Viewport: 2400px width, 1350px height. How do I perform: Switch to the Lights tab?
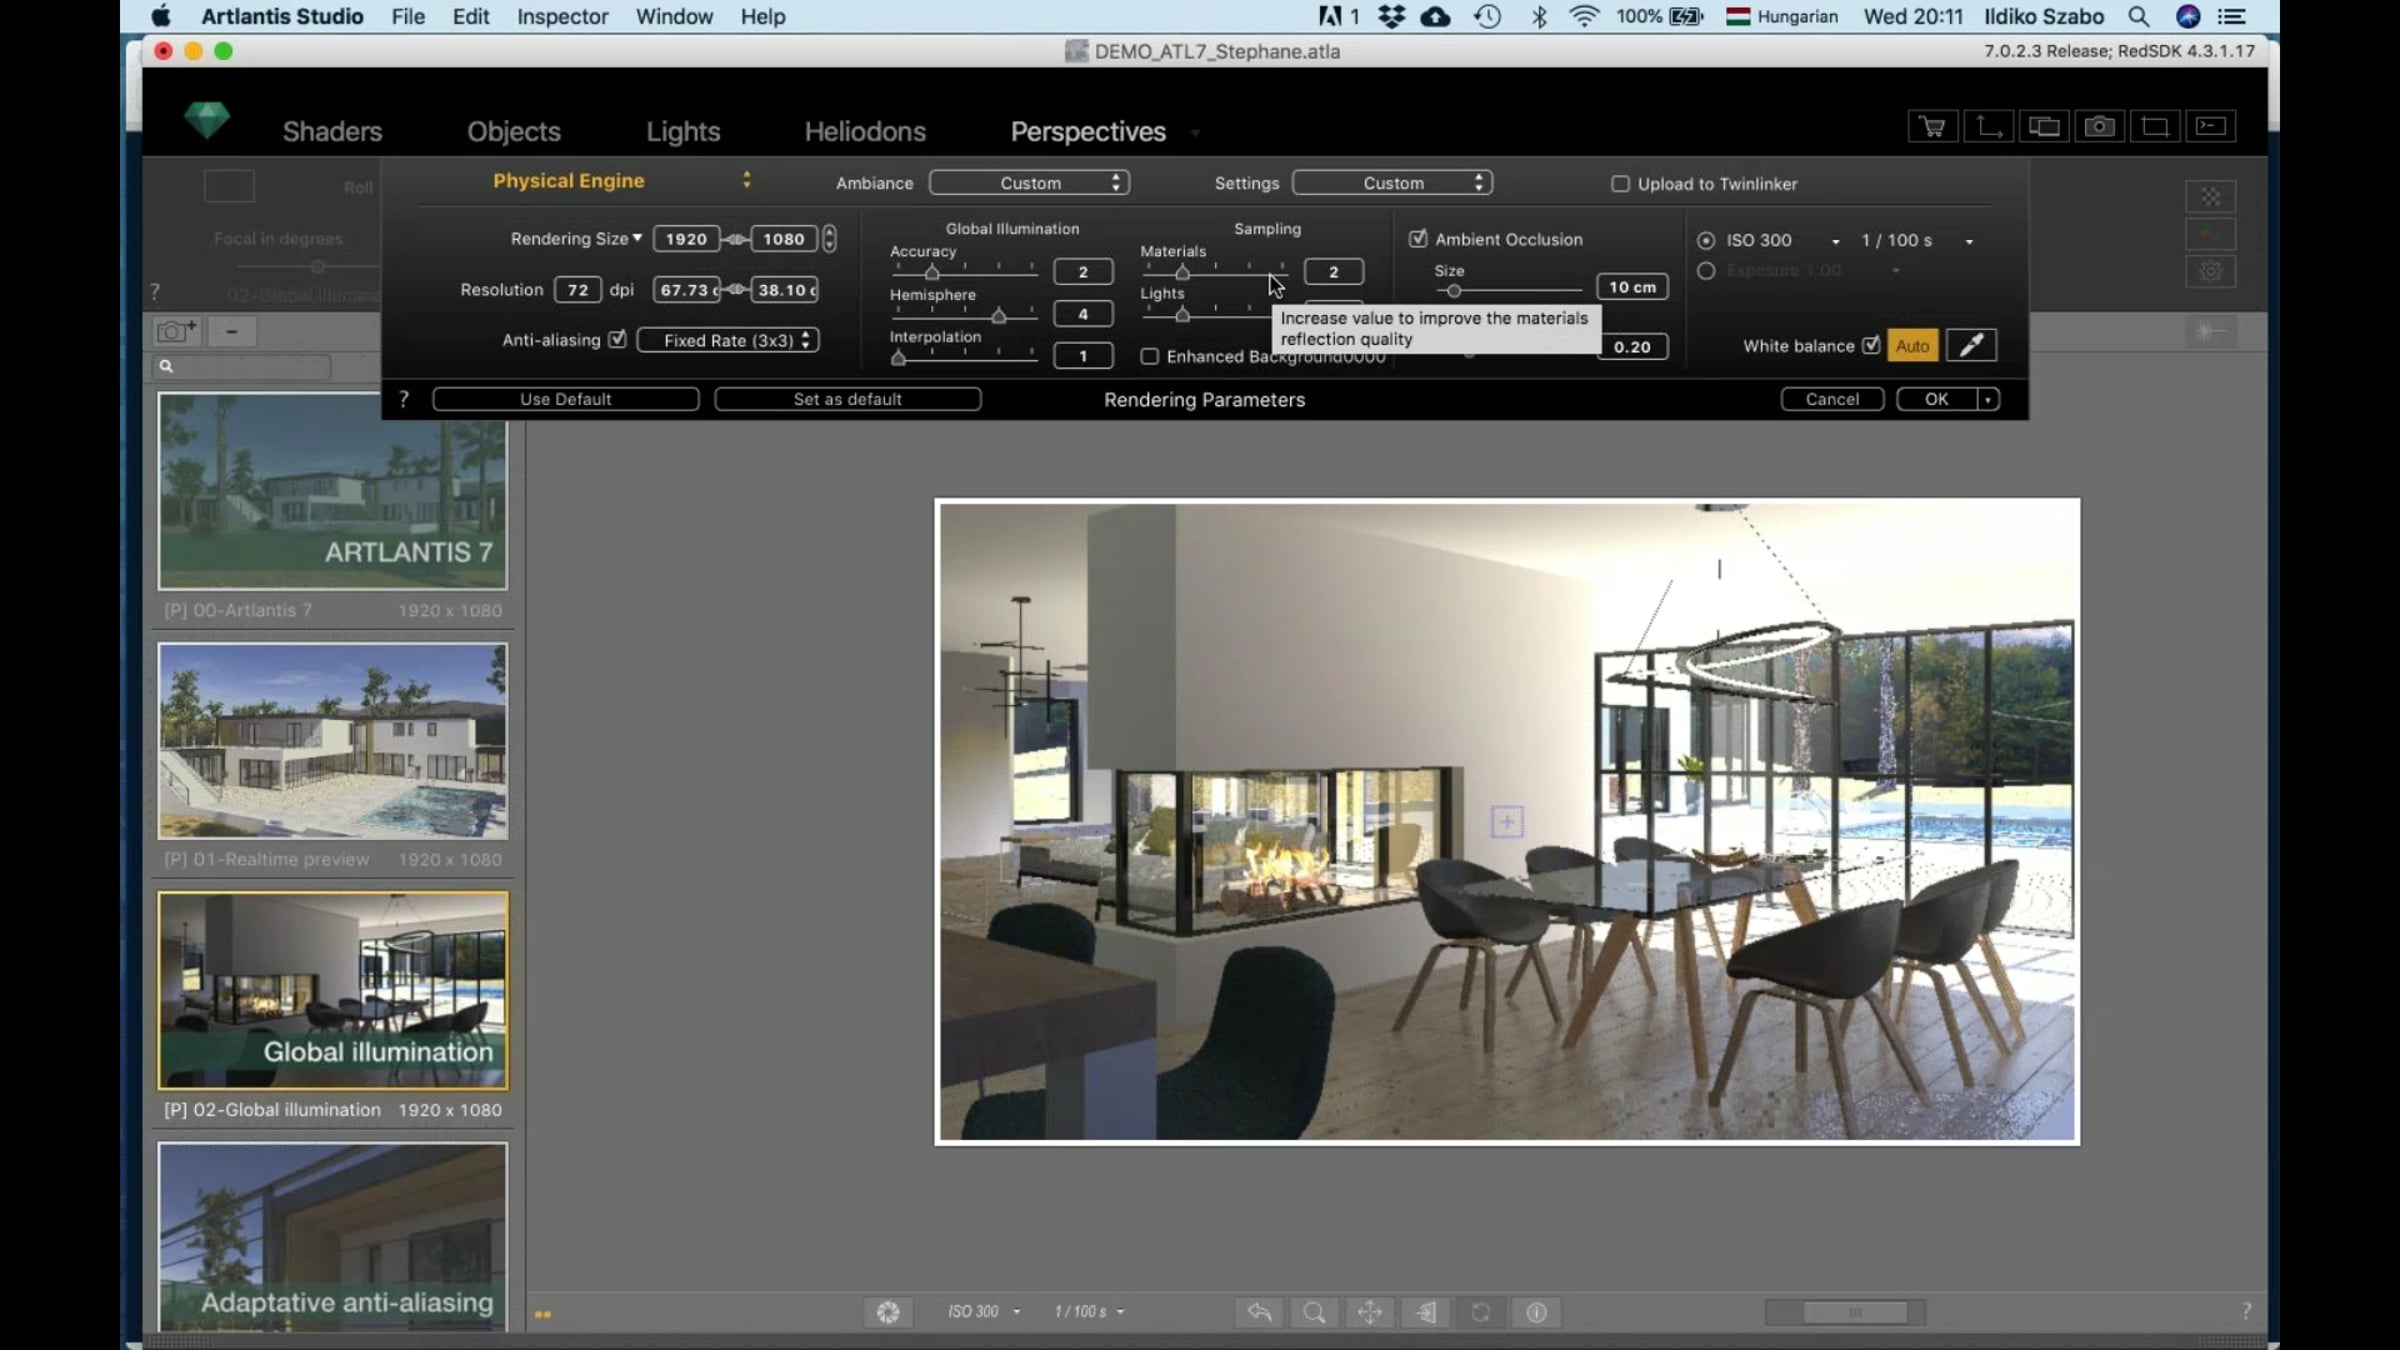click(683, 132)
